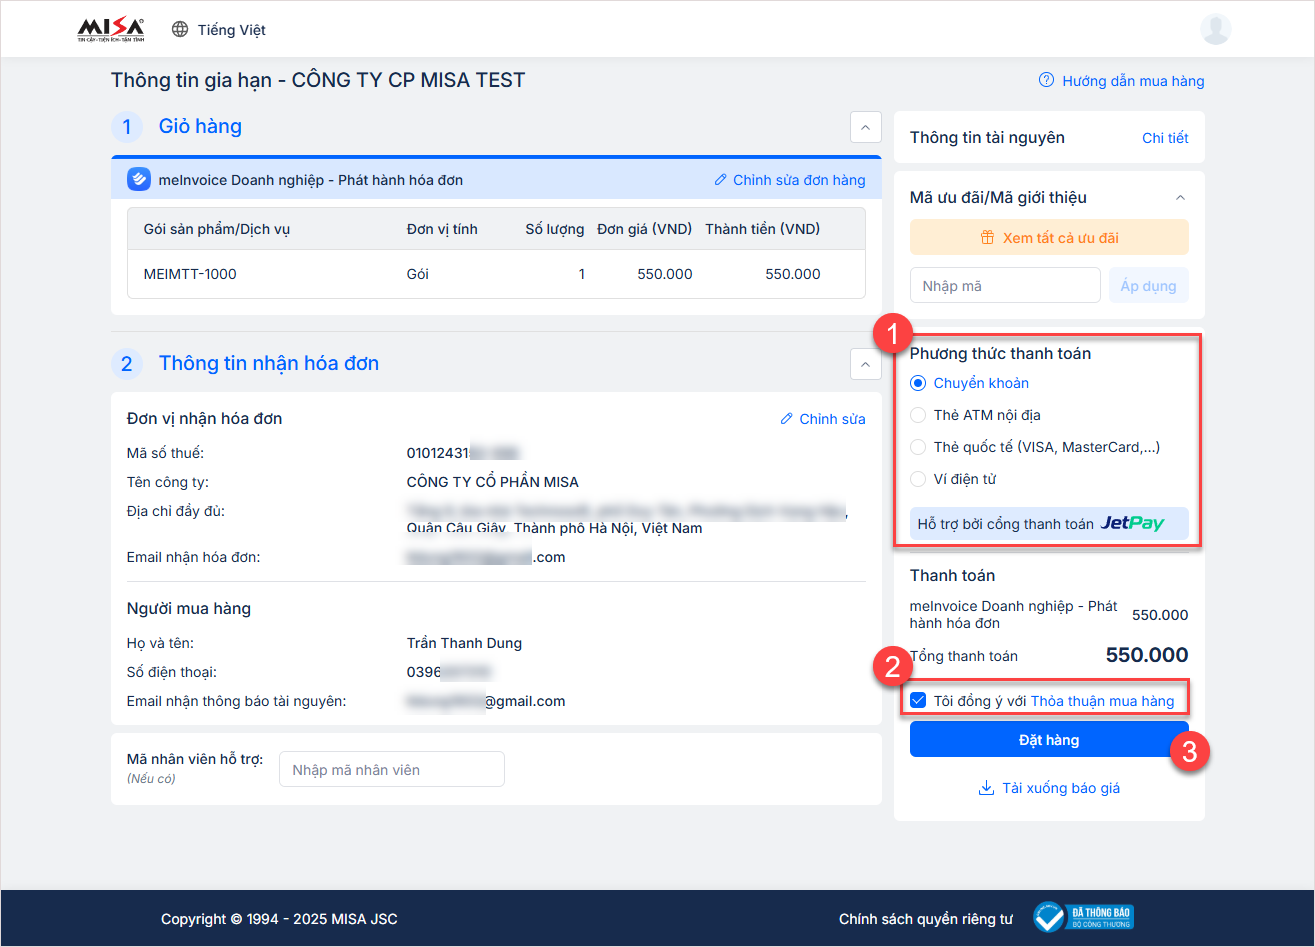
Task: Click the name Trần Thanh Dung
Action: tap(464, 643)
